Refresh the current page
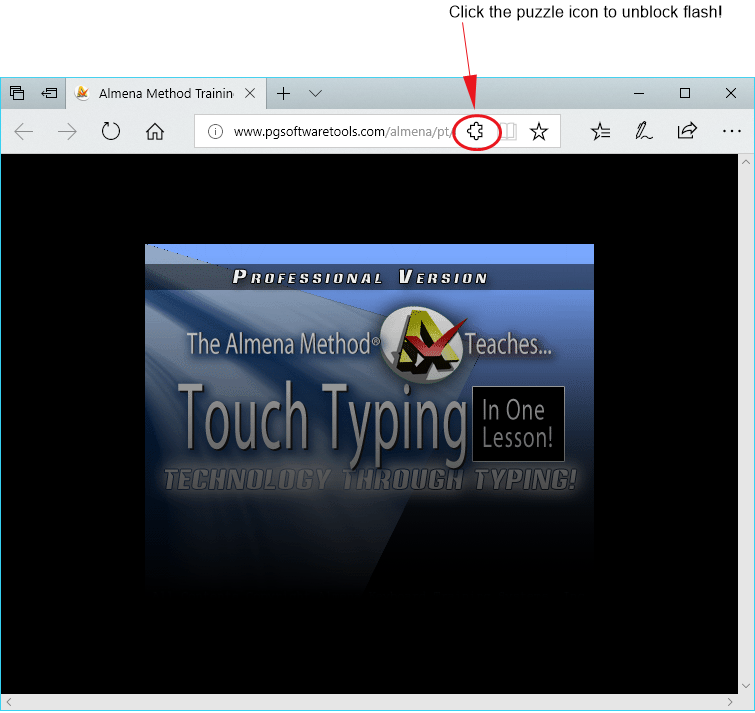The width and height of the screenshot is (755, 713). pos(111,131)
